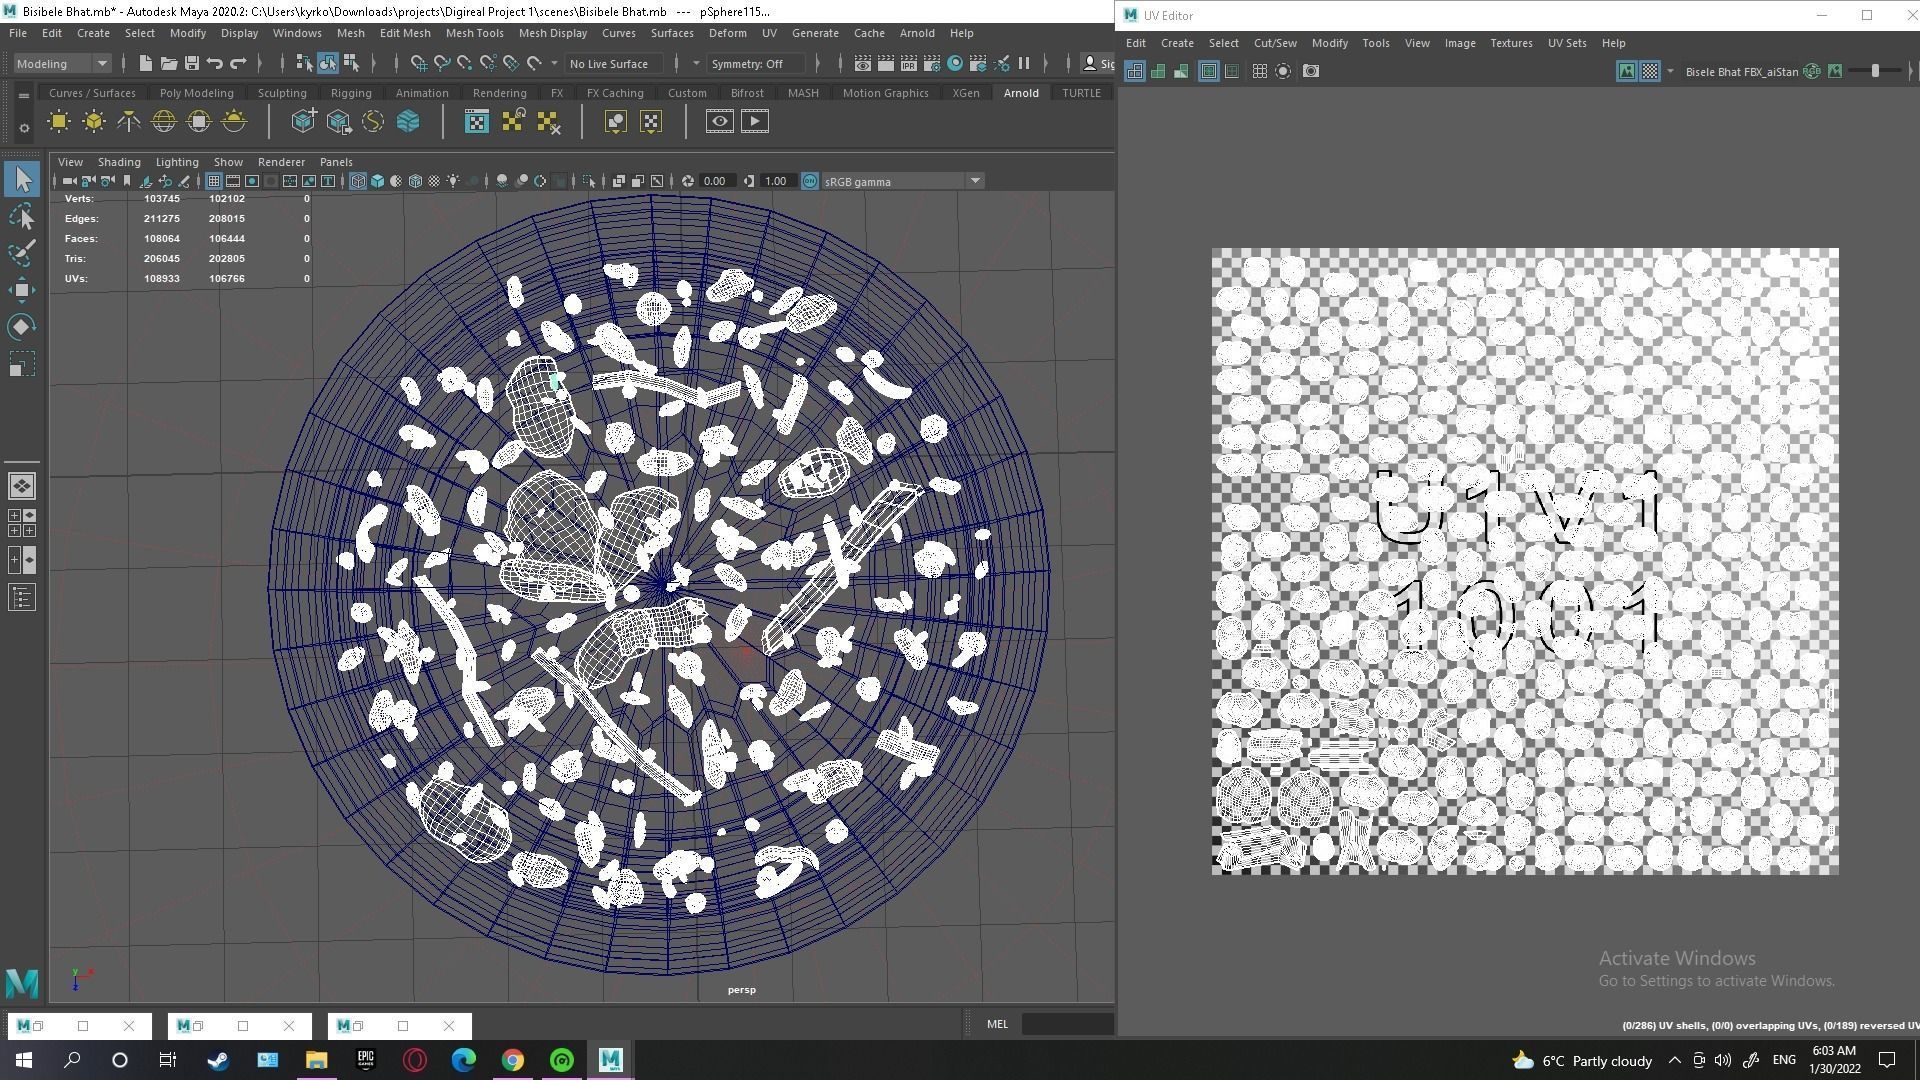Switch to the Poly Modeling shelf tab
This screenshot has width=1920, height=1080.
pyautogui.click(x=196, y=93)
